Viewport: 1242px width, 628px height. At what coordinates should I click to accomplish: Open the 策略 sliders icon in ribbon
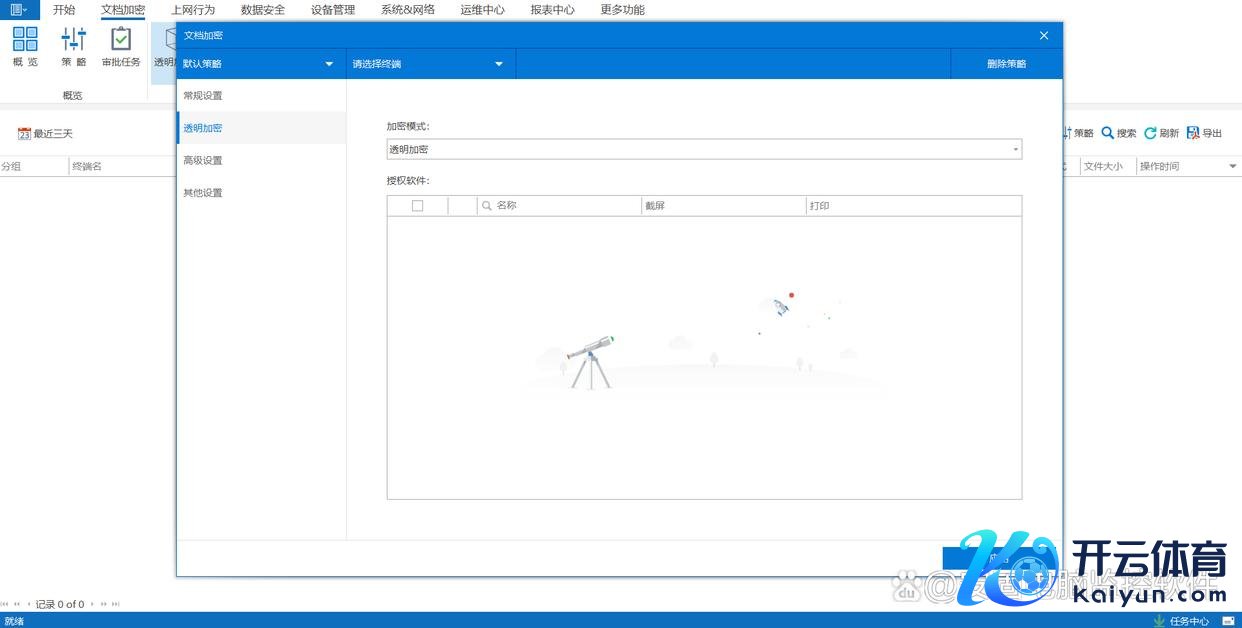[74, 40]
